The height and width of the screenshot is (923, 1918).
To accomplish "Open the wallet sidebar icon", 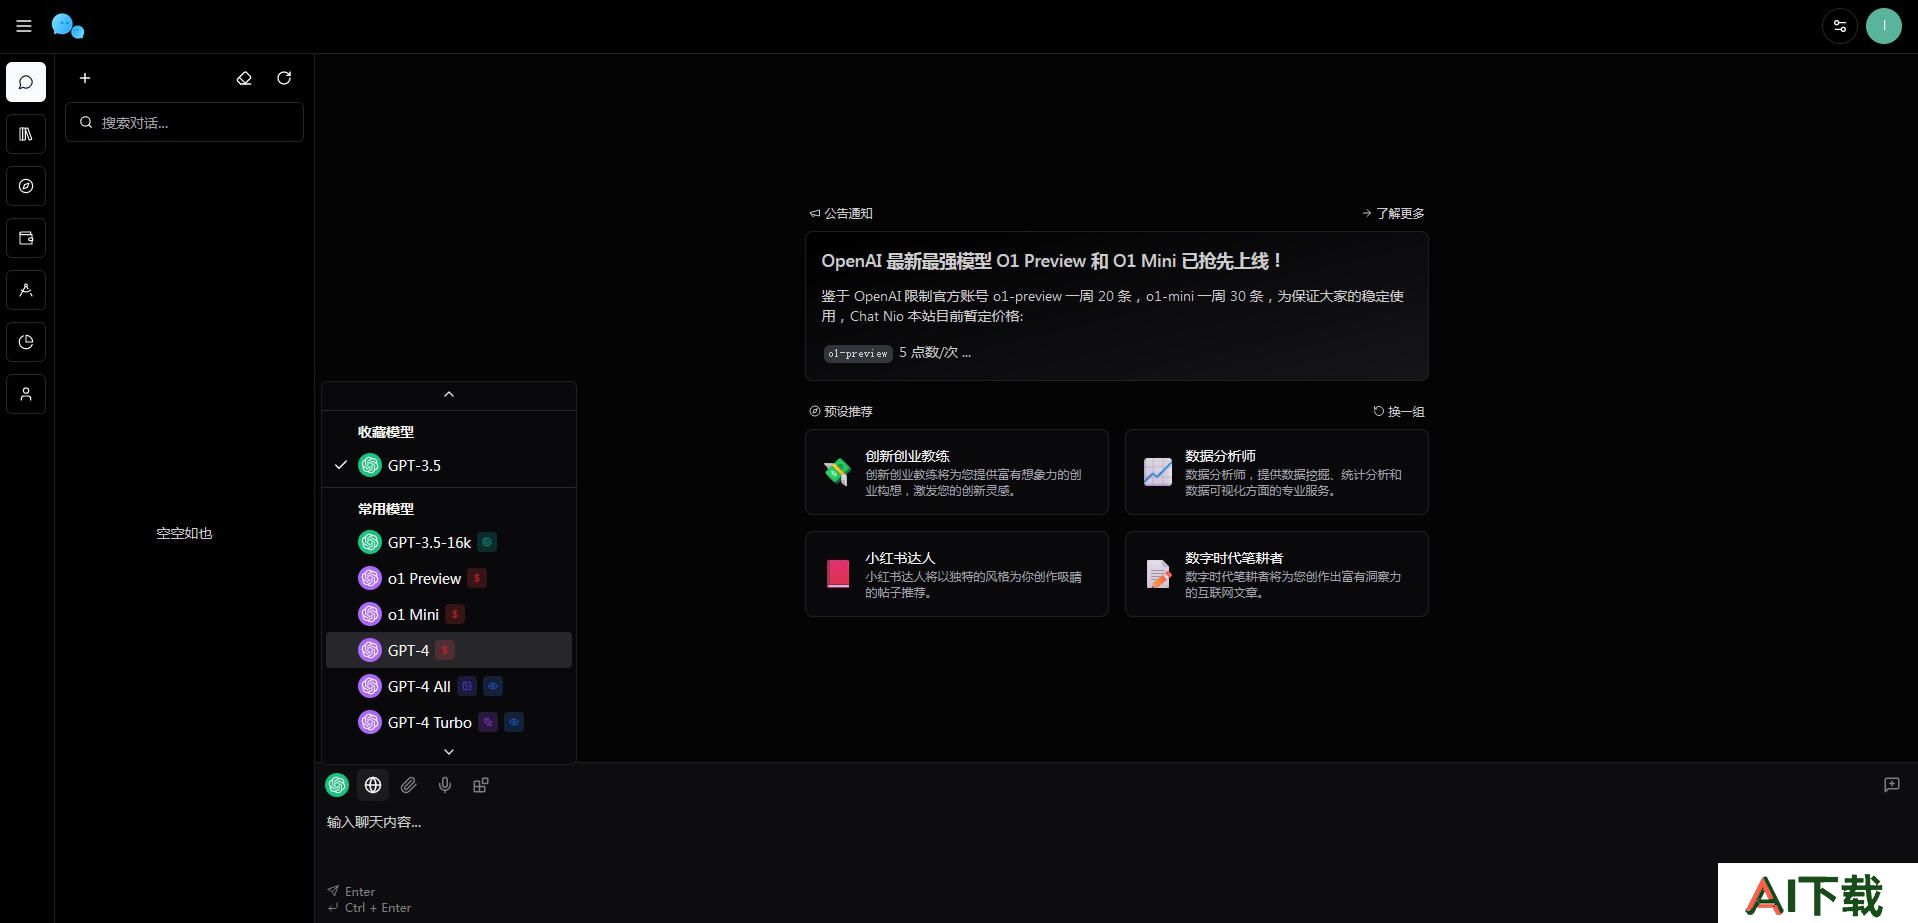I will tap(26, 238).
